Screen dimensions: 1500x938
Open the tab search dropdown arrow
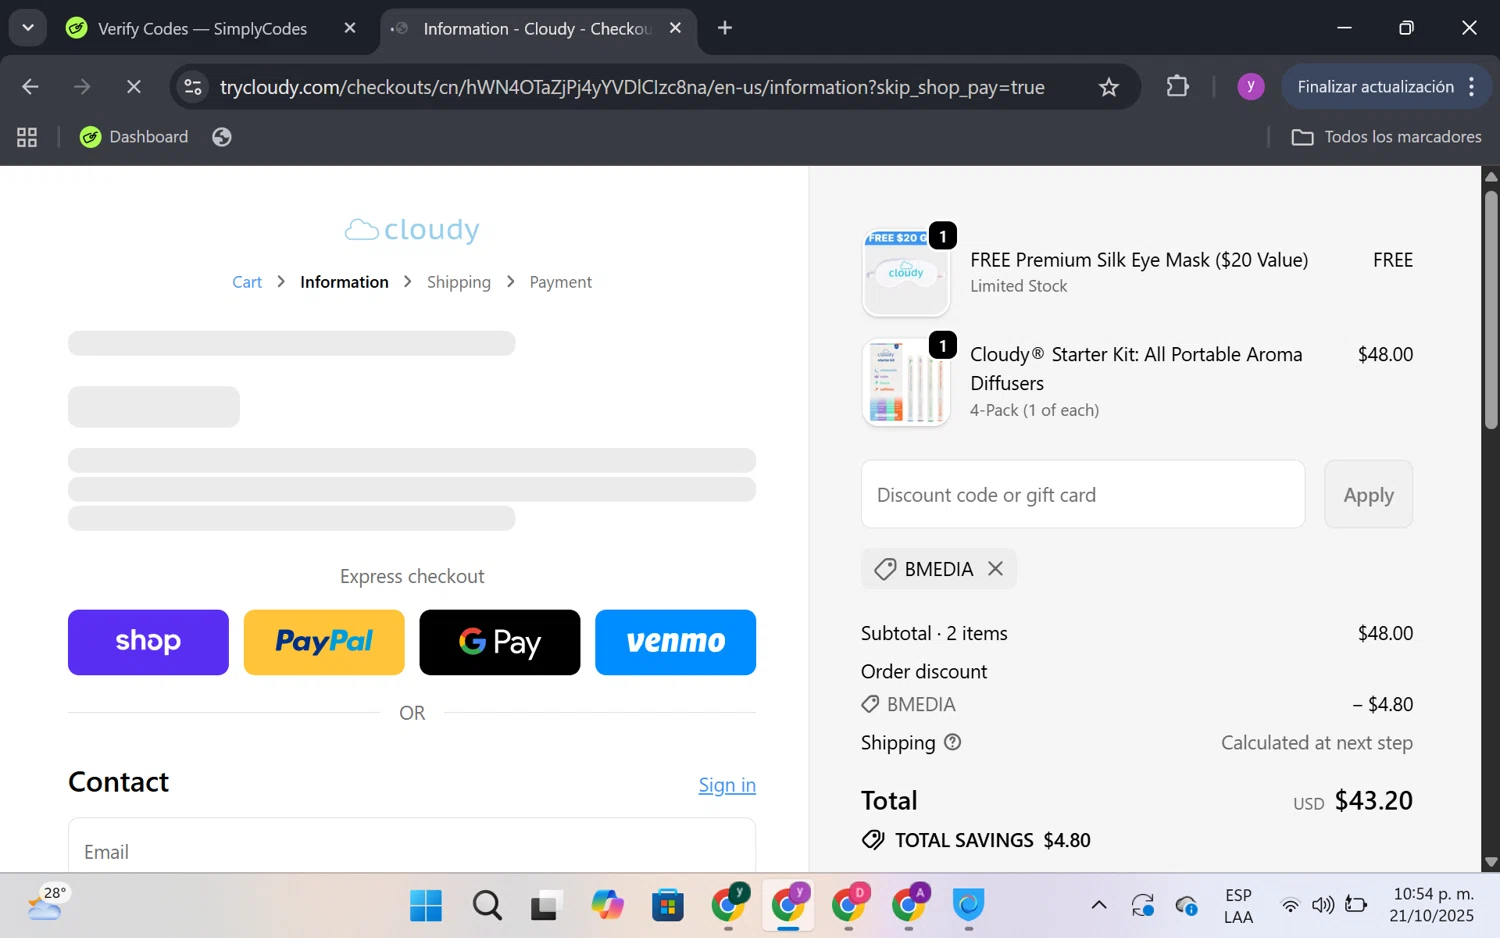[28, 28]
